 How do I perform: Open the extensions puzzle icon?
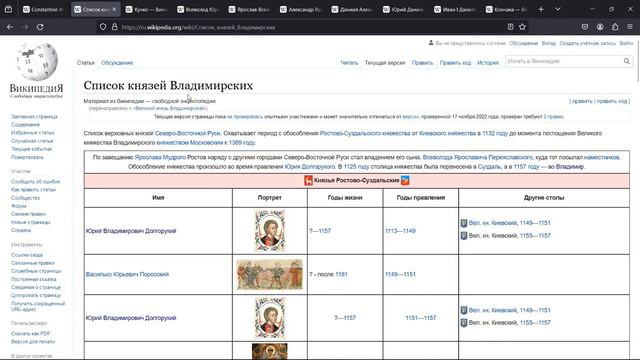pyautogui.click(x=615, y=27)
